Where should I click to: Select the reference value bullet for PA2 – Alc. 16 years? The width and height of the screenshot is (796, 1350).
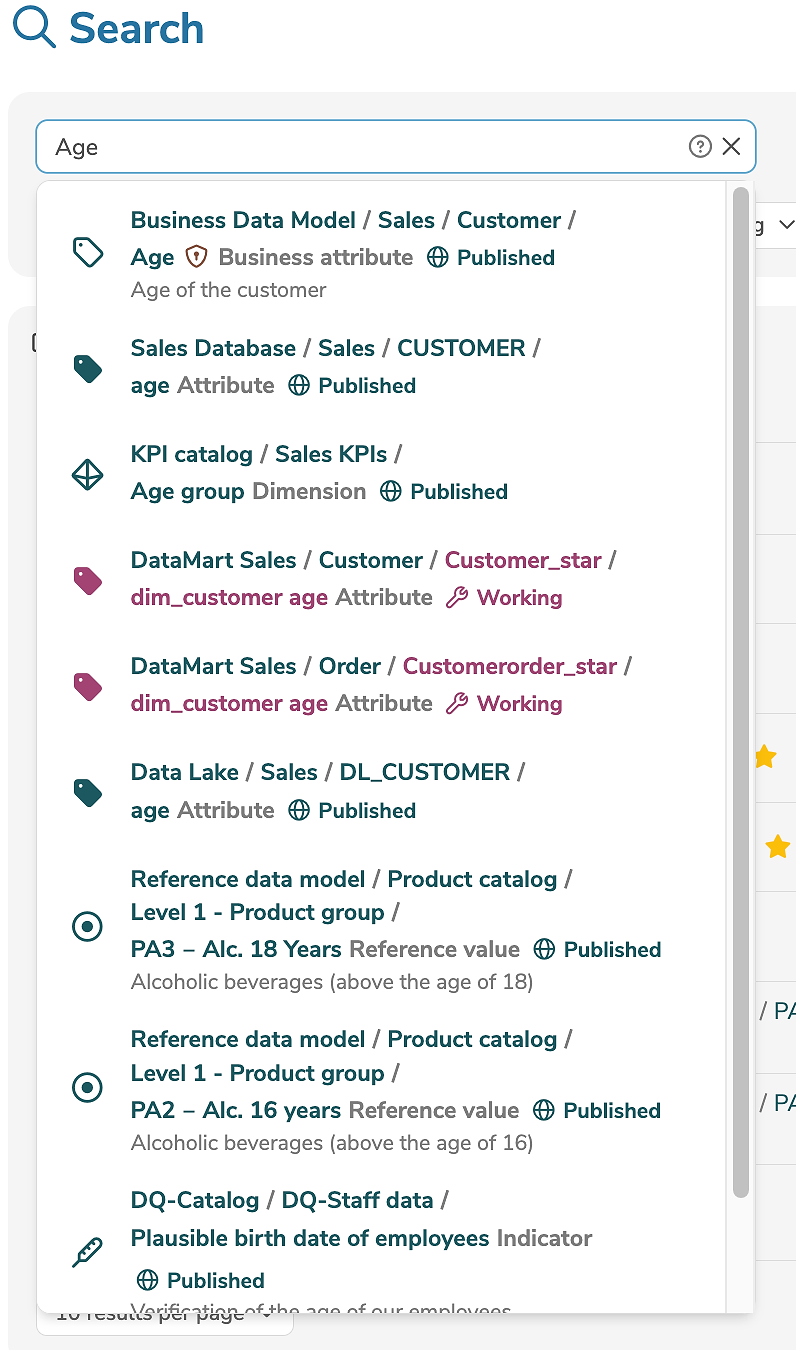click(x=88, y=1087)
